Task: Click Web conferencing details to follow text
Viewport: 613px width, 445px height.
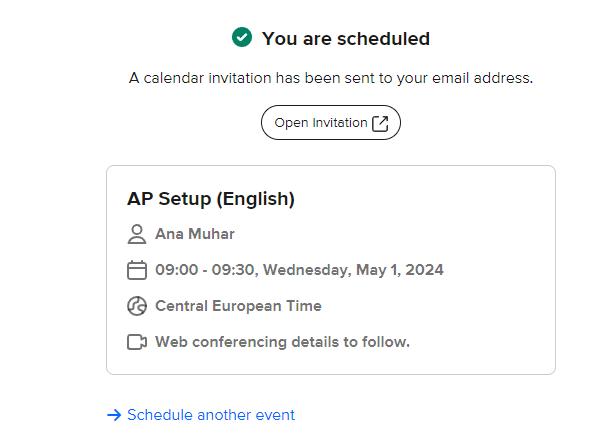Action: coord(282,342)
